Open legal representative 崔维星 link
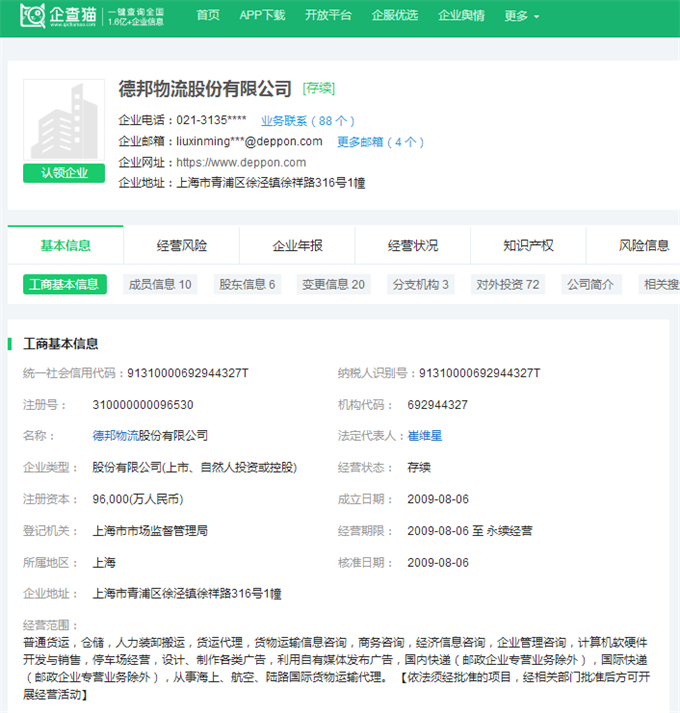Viewport: 680px width, 713px height. (425, 436)
